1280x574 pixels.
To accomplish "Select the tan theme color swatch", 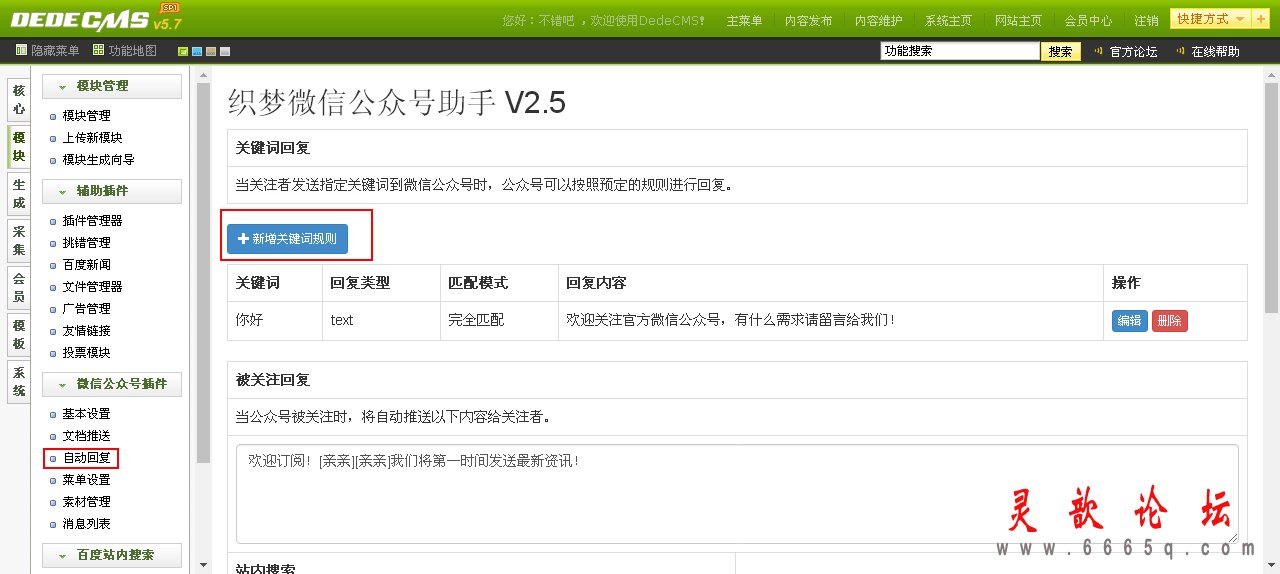I will click(211, 52).
